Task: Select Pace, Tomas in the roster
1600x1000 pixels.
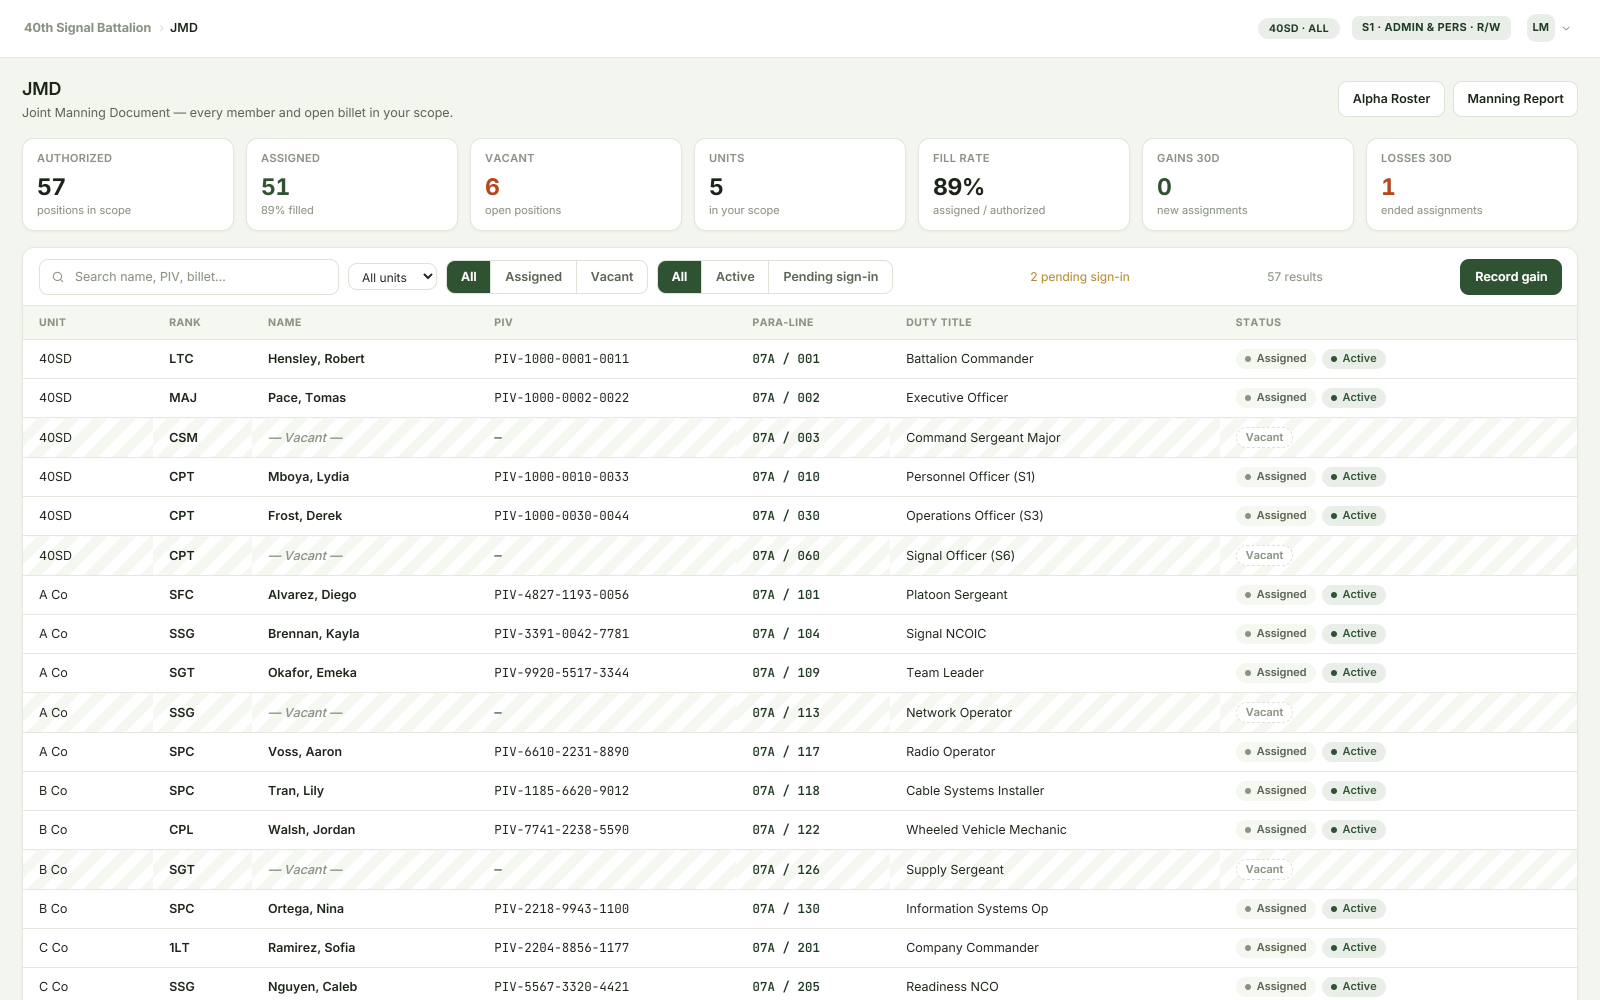Action: (x=800, y=398)
